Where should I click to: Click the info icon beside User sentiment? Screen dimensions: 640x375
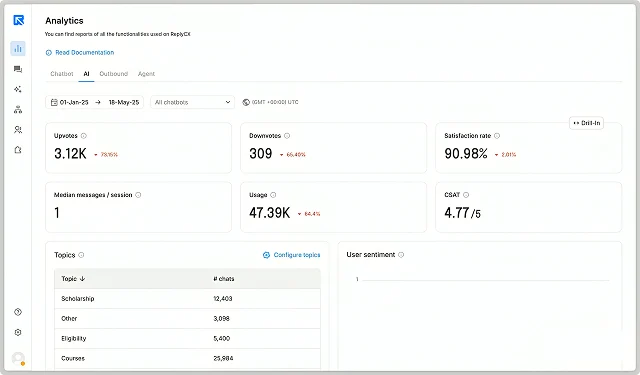(401, 255)
